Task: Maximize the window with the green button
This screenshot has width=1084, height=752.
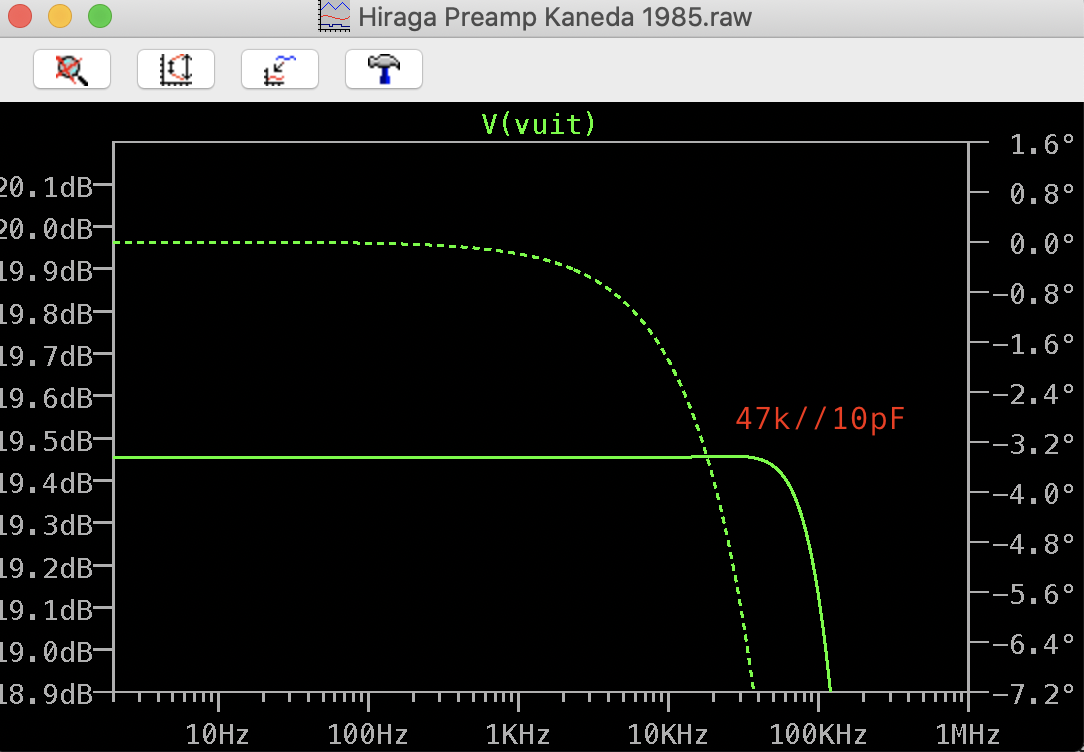Action: (100, 16)
